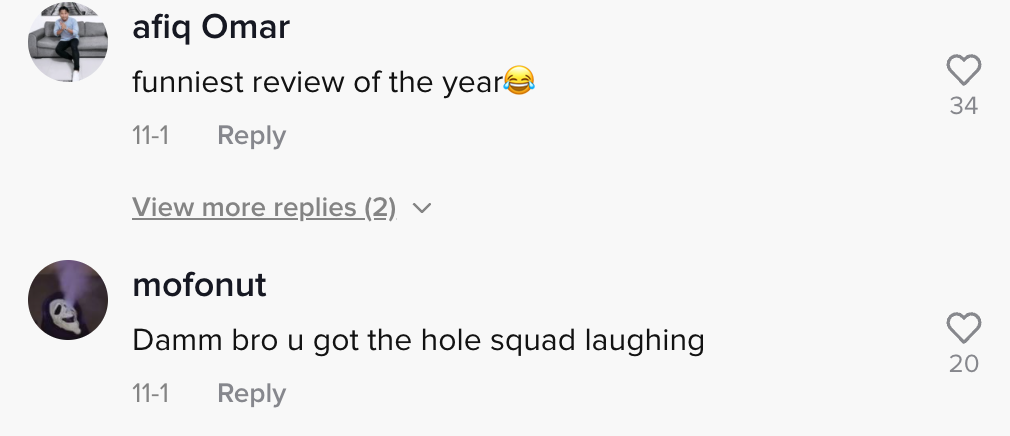Click the View more replies (2) link
Viewport: 1010px width, 436px height.
point(264,208)
